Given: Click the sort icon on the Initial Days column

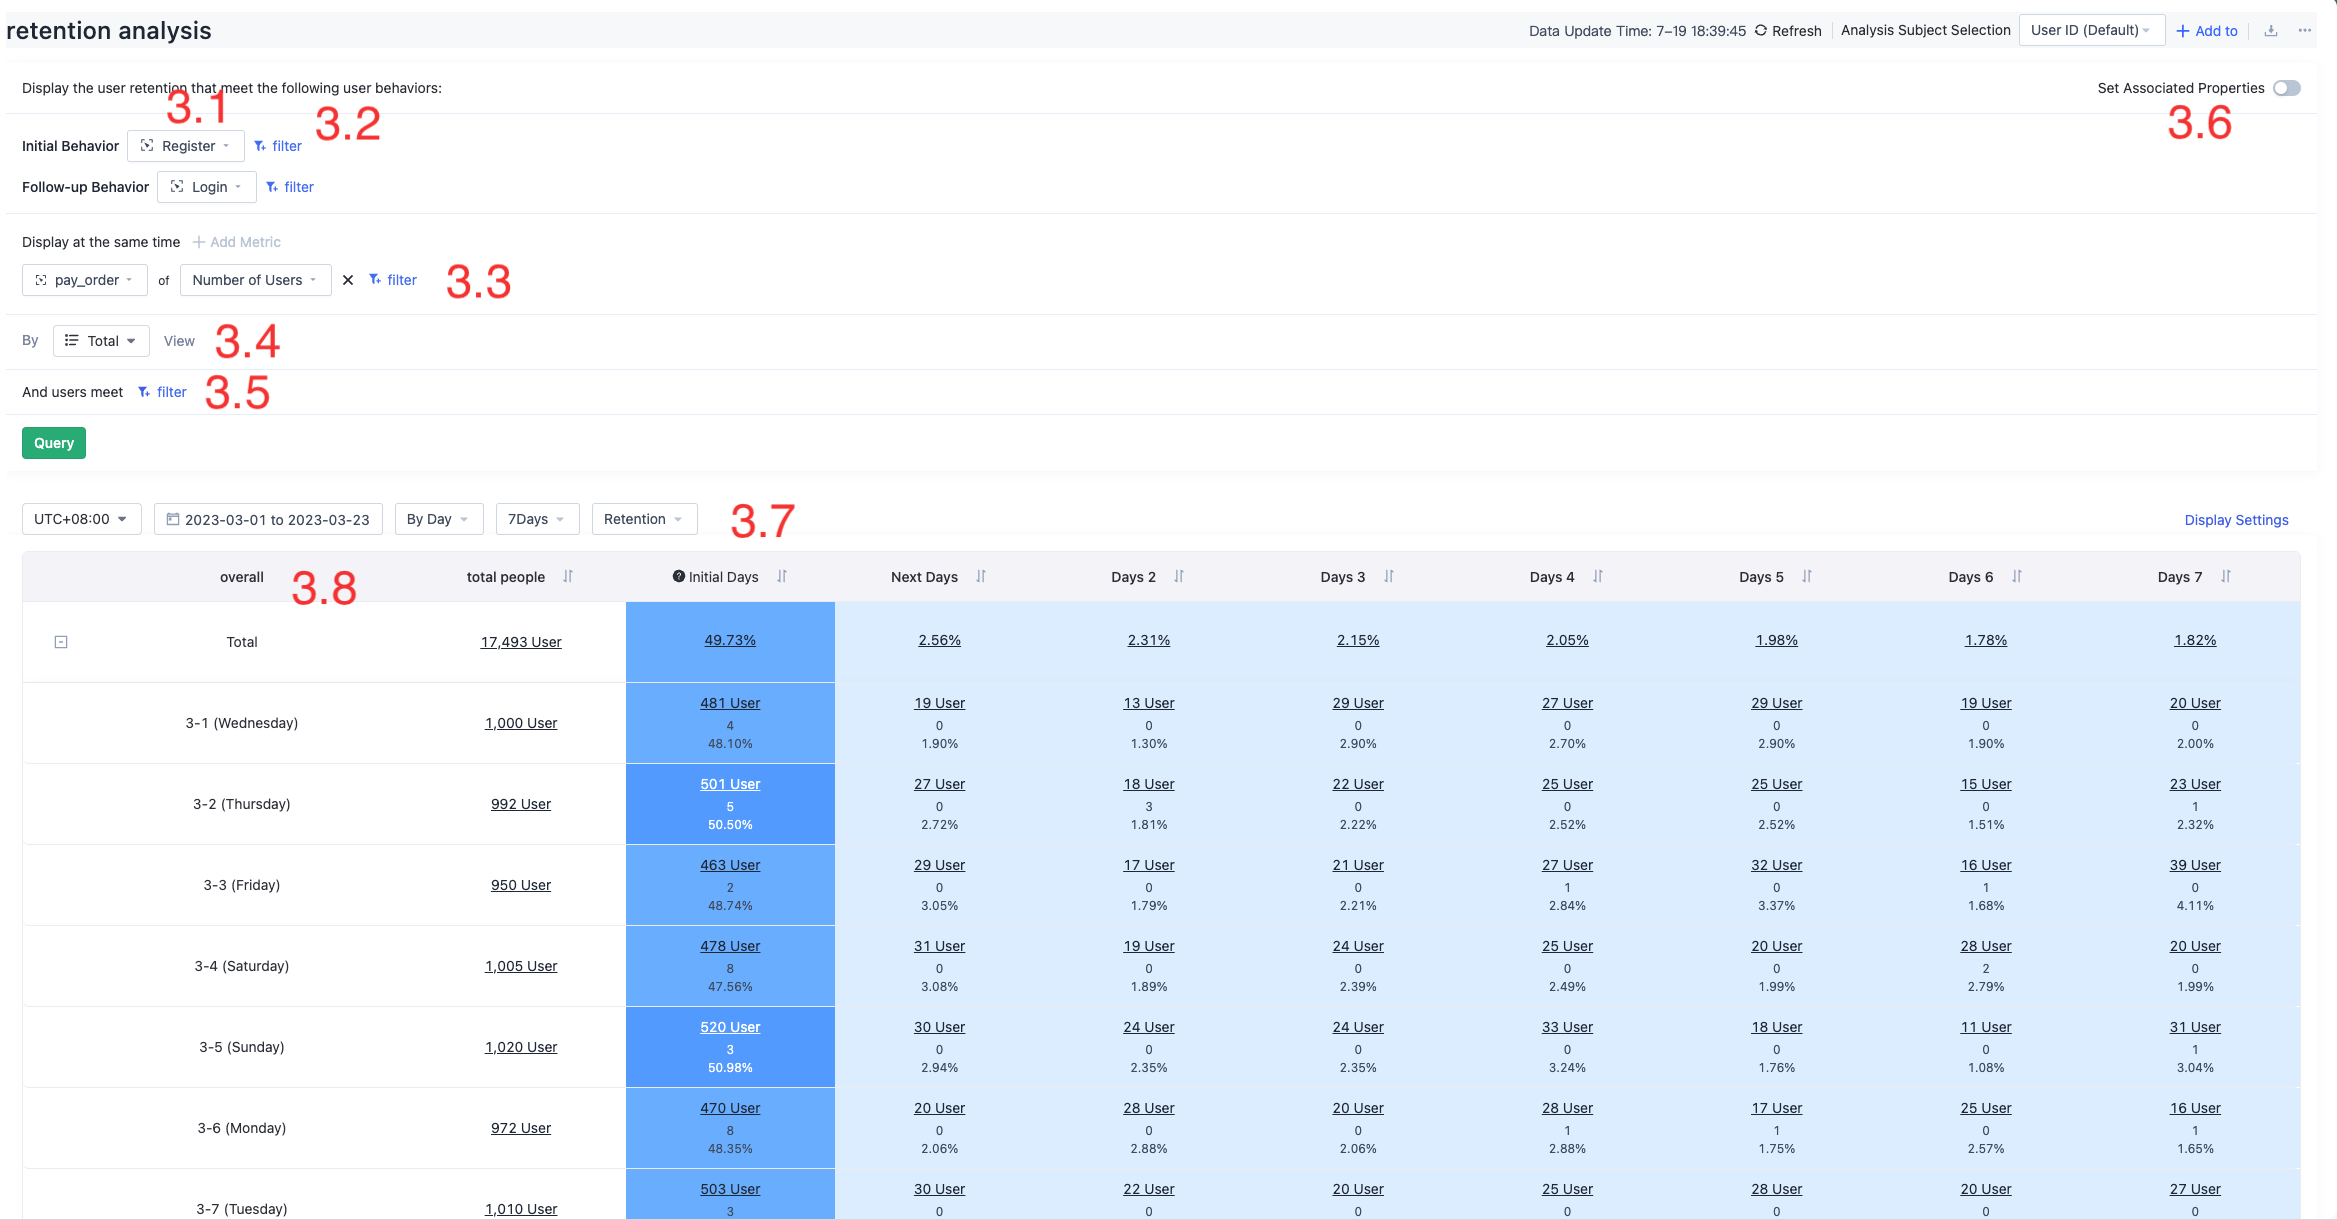Looking at the screenshot, I should (783, 576).
